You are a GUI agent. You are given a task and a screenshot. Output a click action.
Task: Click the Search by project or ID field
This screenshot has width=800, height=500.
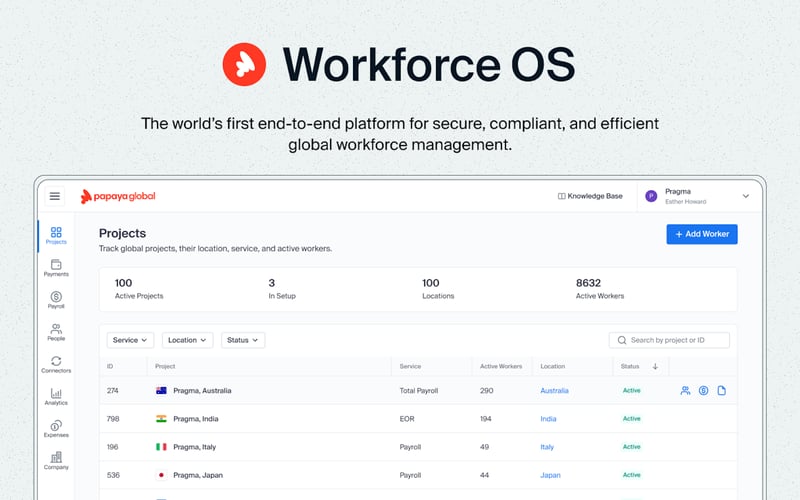point(669,340)
